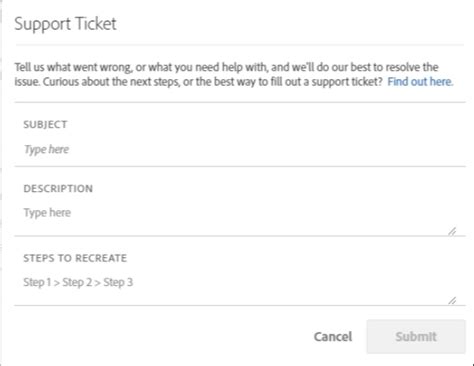Cancel the support ticket
The image size is (474, 366).
click(x=333, y=337)
